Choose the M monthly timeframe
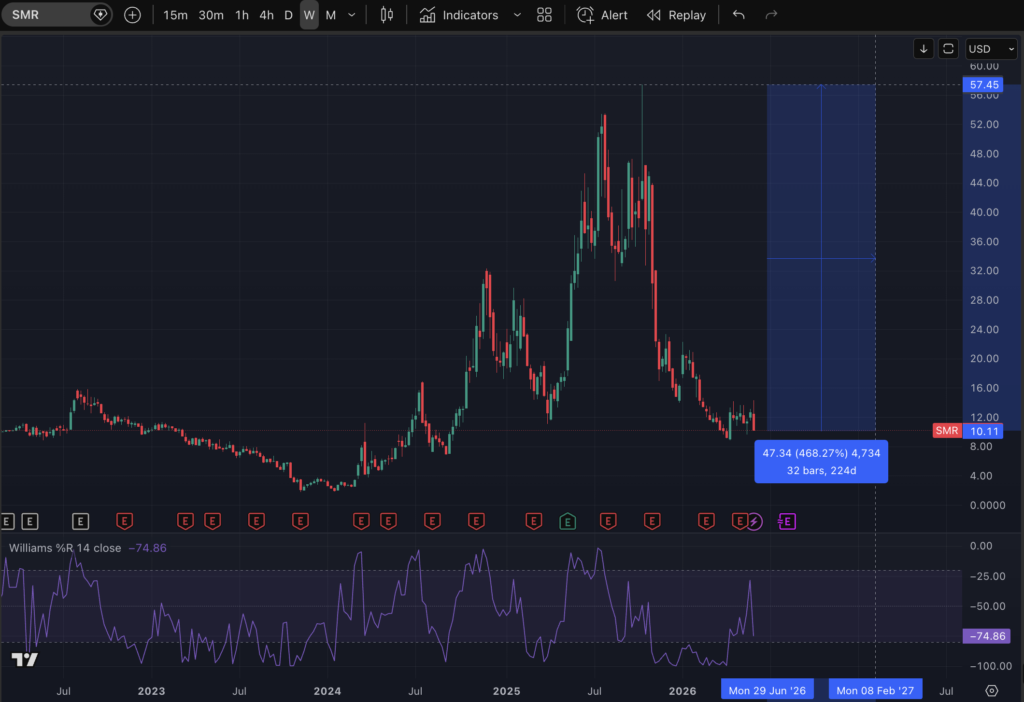This screenshot has width=1024, height=702. [331, 15]
